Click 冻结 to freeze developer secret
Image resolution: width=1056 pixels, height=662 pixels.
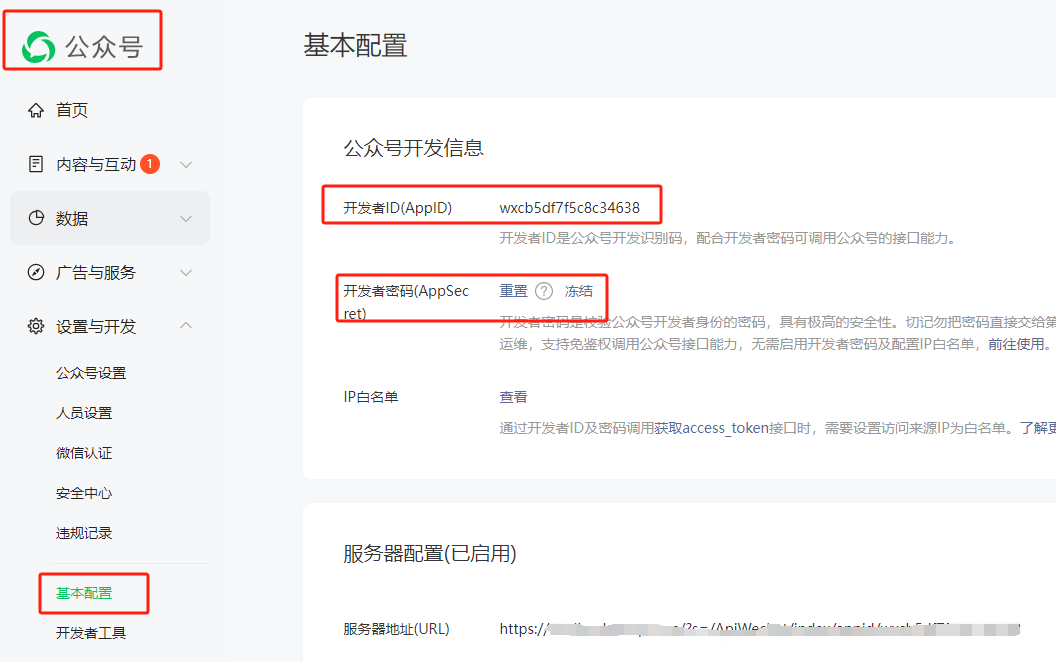point(578,291)
